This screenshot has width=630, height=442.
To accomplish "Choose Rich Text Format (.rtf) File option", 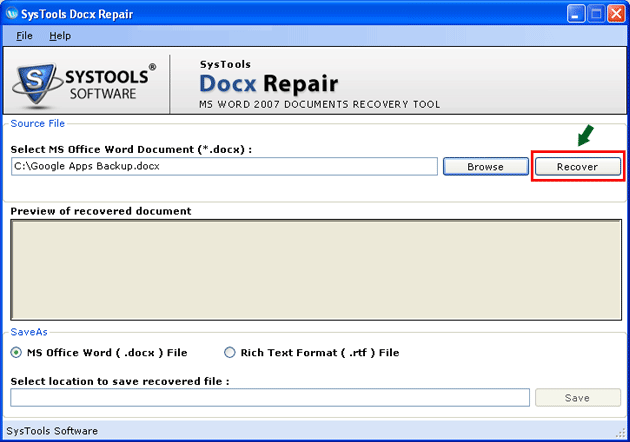I will (230, 352).
